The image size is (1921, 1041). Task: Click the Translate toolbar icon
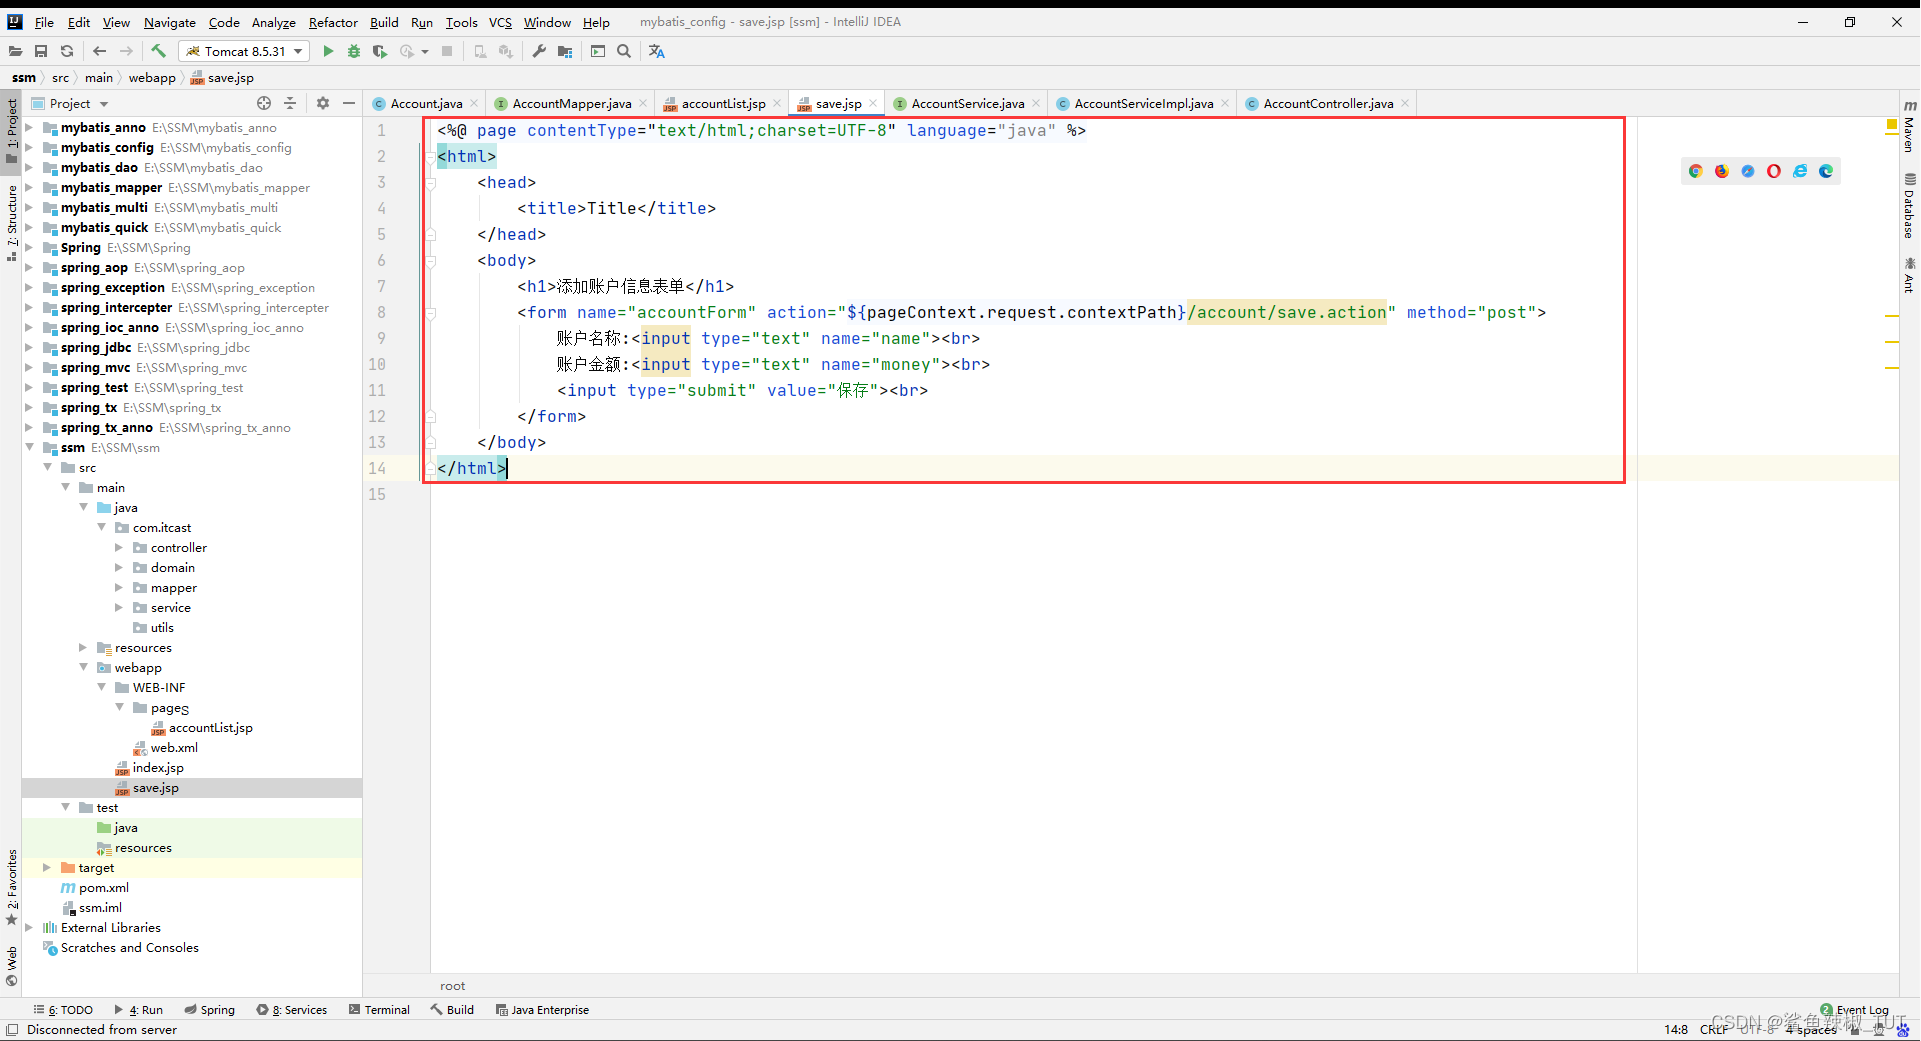[x=656, y=51]
